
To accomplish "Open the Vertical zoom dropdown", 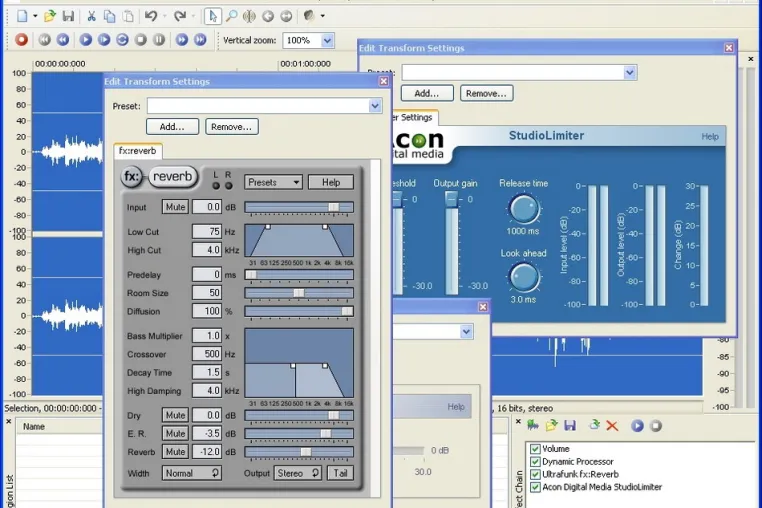I will point(328,40).
